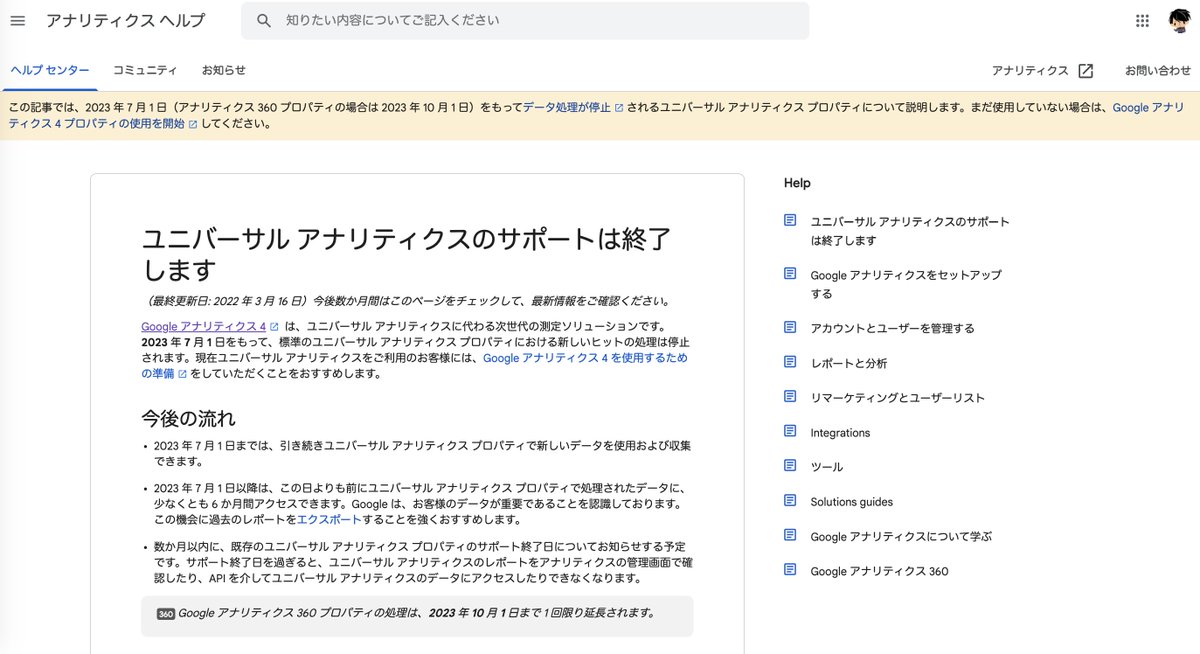1200x654 pixels.
Task: Click the article's main heading
Action: 406,255
